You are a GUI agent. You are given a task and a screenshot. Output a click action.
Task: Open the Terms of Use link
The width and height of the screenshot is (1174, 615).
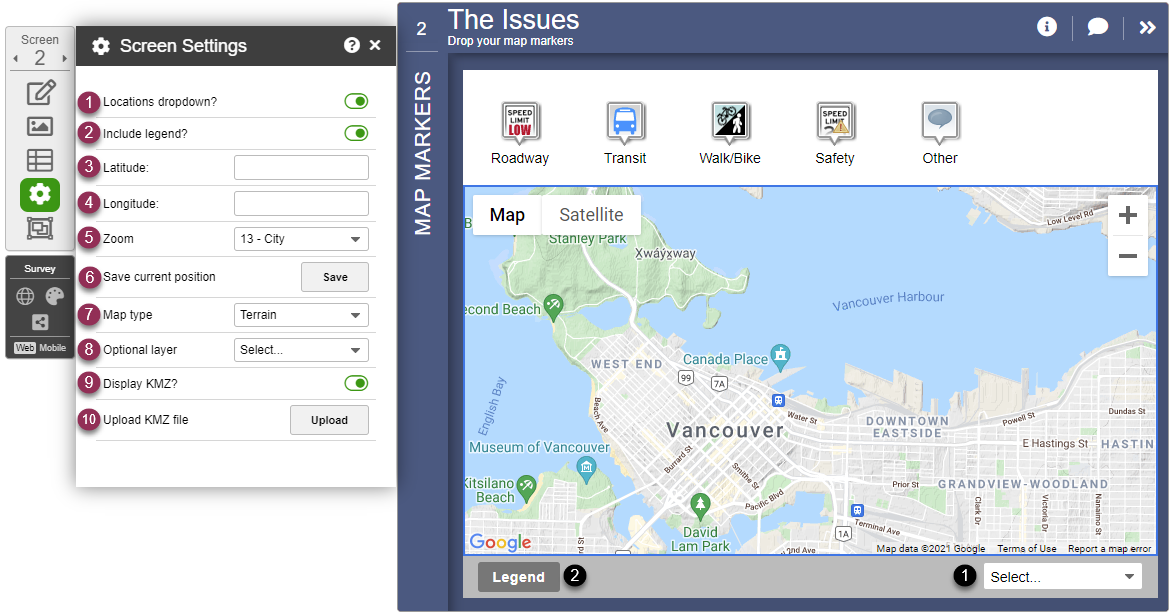[1027, 548]
